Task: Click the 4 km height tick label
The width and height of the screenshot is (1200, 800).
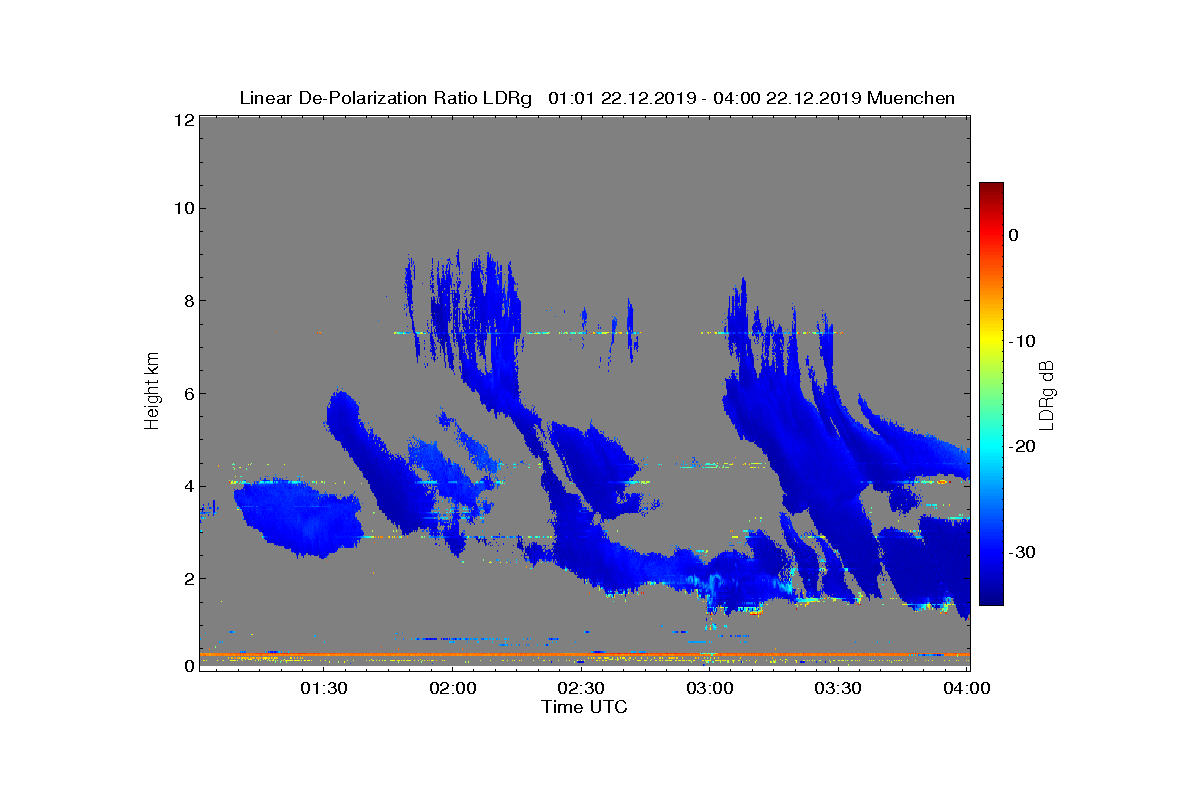Action: tap(187, 487)
